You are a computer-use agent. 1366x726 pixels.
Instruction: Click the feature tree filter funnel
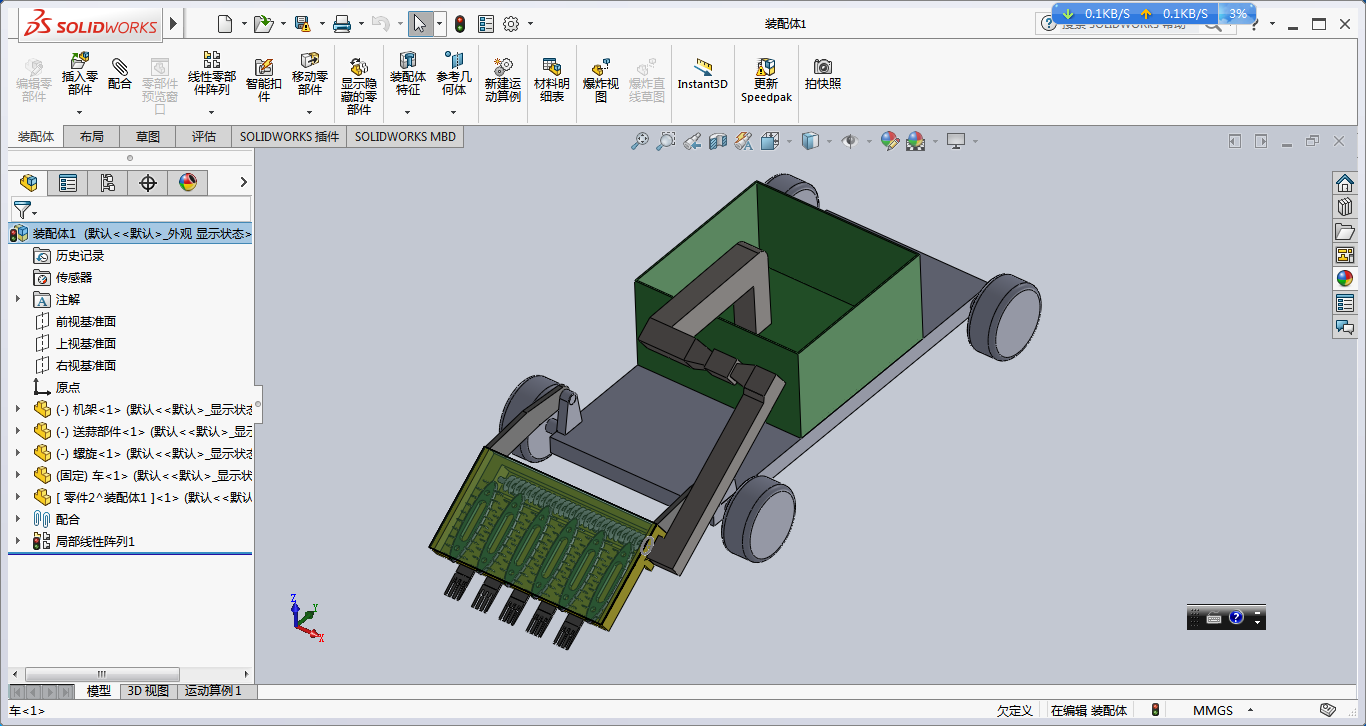24,210
